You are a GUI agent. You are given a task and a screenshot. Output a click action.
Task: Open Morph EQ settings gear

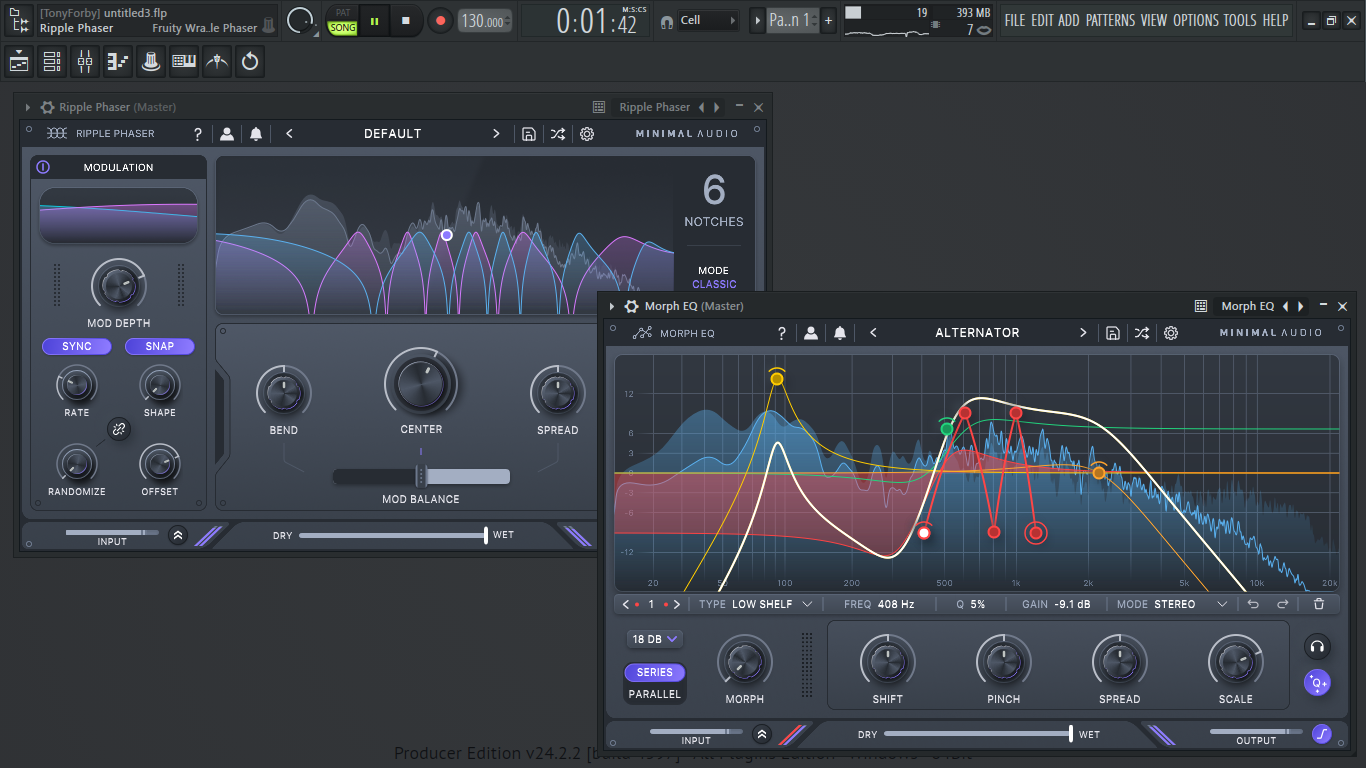[1171, 333]
